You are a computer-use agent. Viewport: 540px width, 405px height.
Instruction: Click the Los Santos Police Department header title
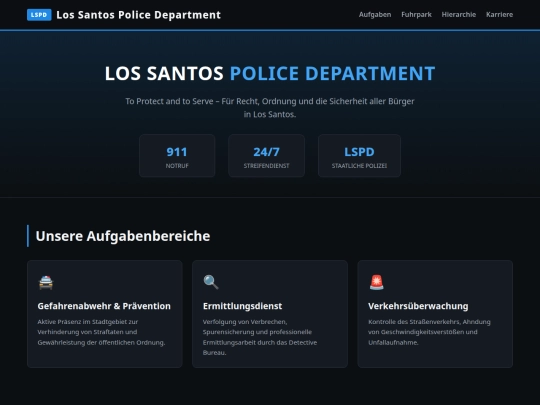tap(138, 15)
